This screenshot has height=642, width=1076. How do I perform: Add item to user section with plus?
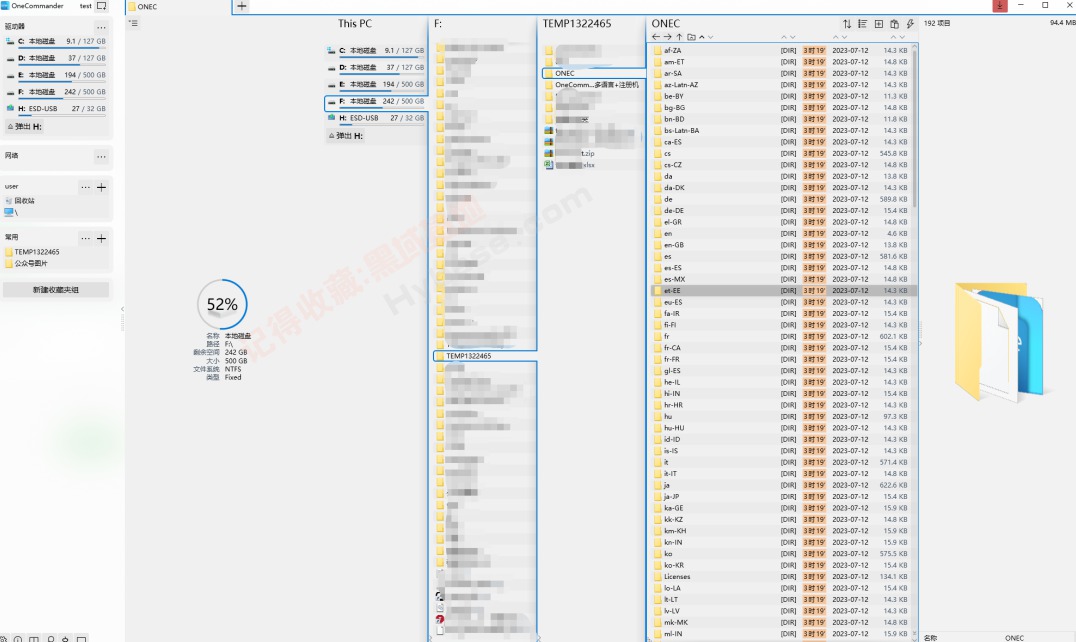[x=102, y=187]
